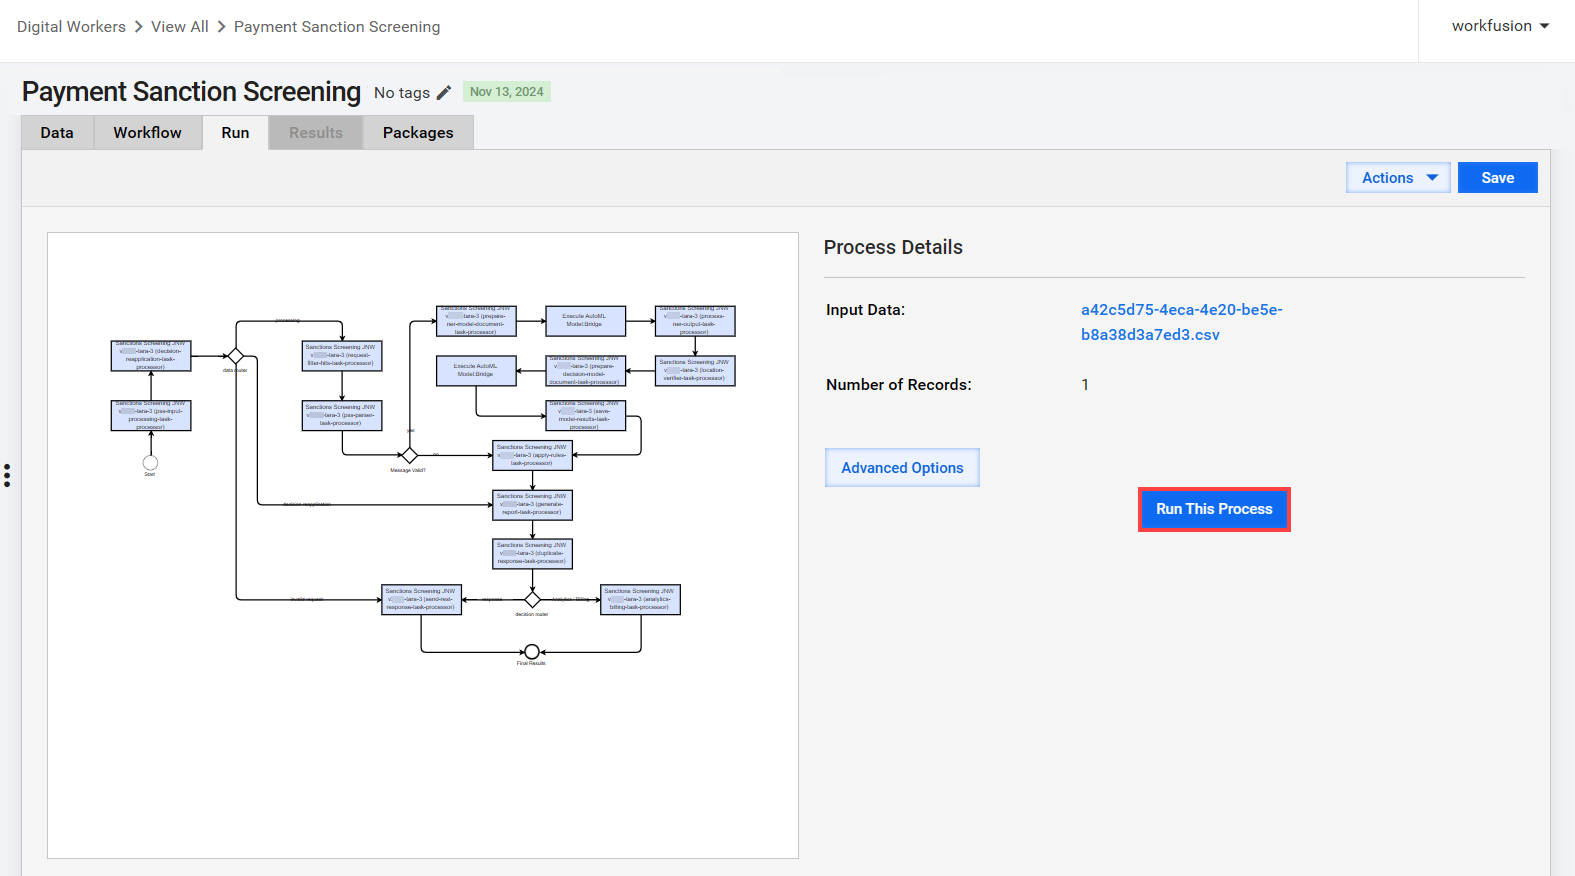1575x876 pixels.
Task: Select the pre-parser task processor node
Action: tap(342, 416)
